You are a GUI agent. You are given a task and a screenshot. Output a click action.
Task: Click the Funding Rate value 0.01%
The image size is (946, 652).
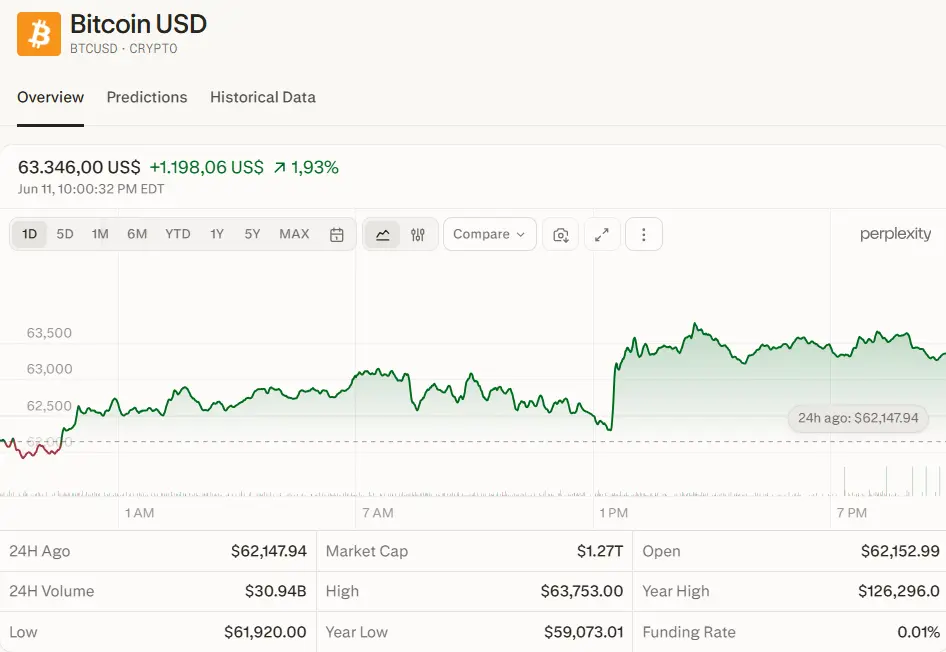pyautogui.click(x=918, y=632)
